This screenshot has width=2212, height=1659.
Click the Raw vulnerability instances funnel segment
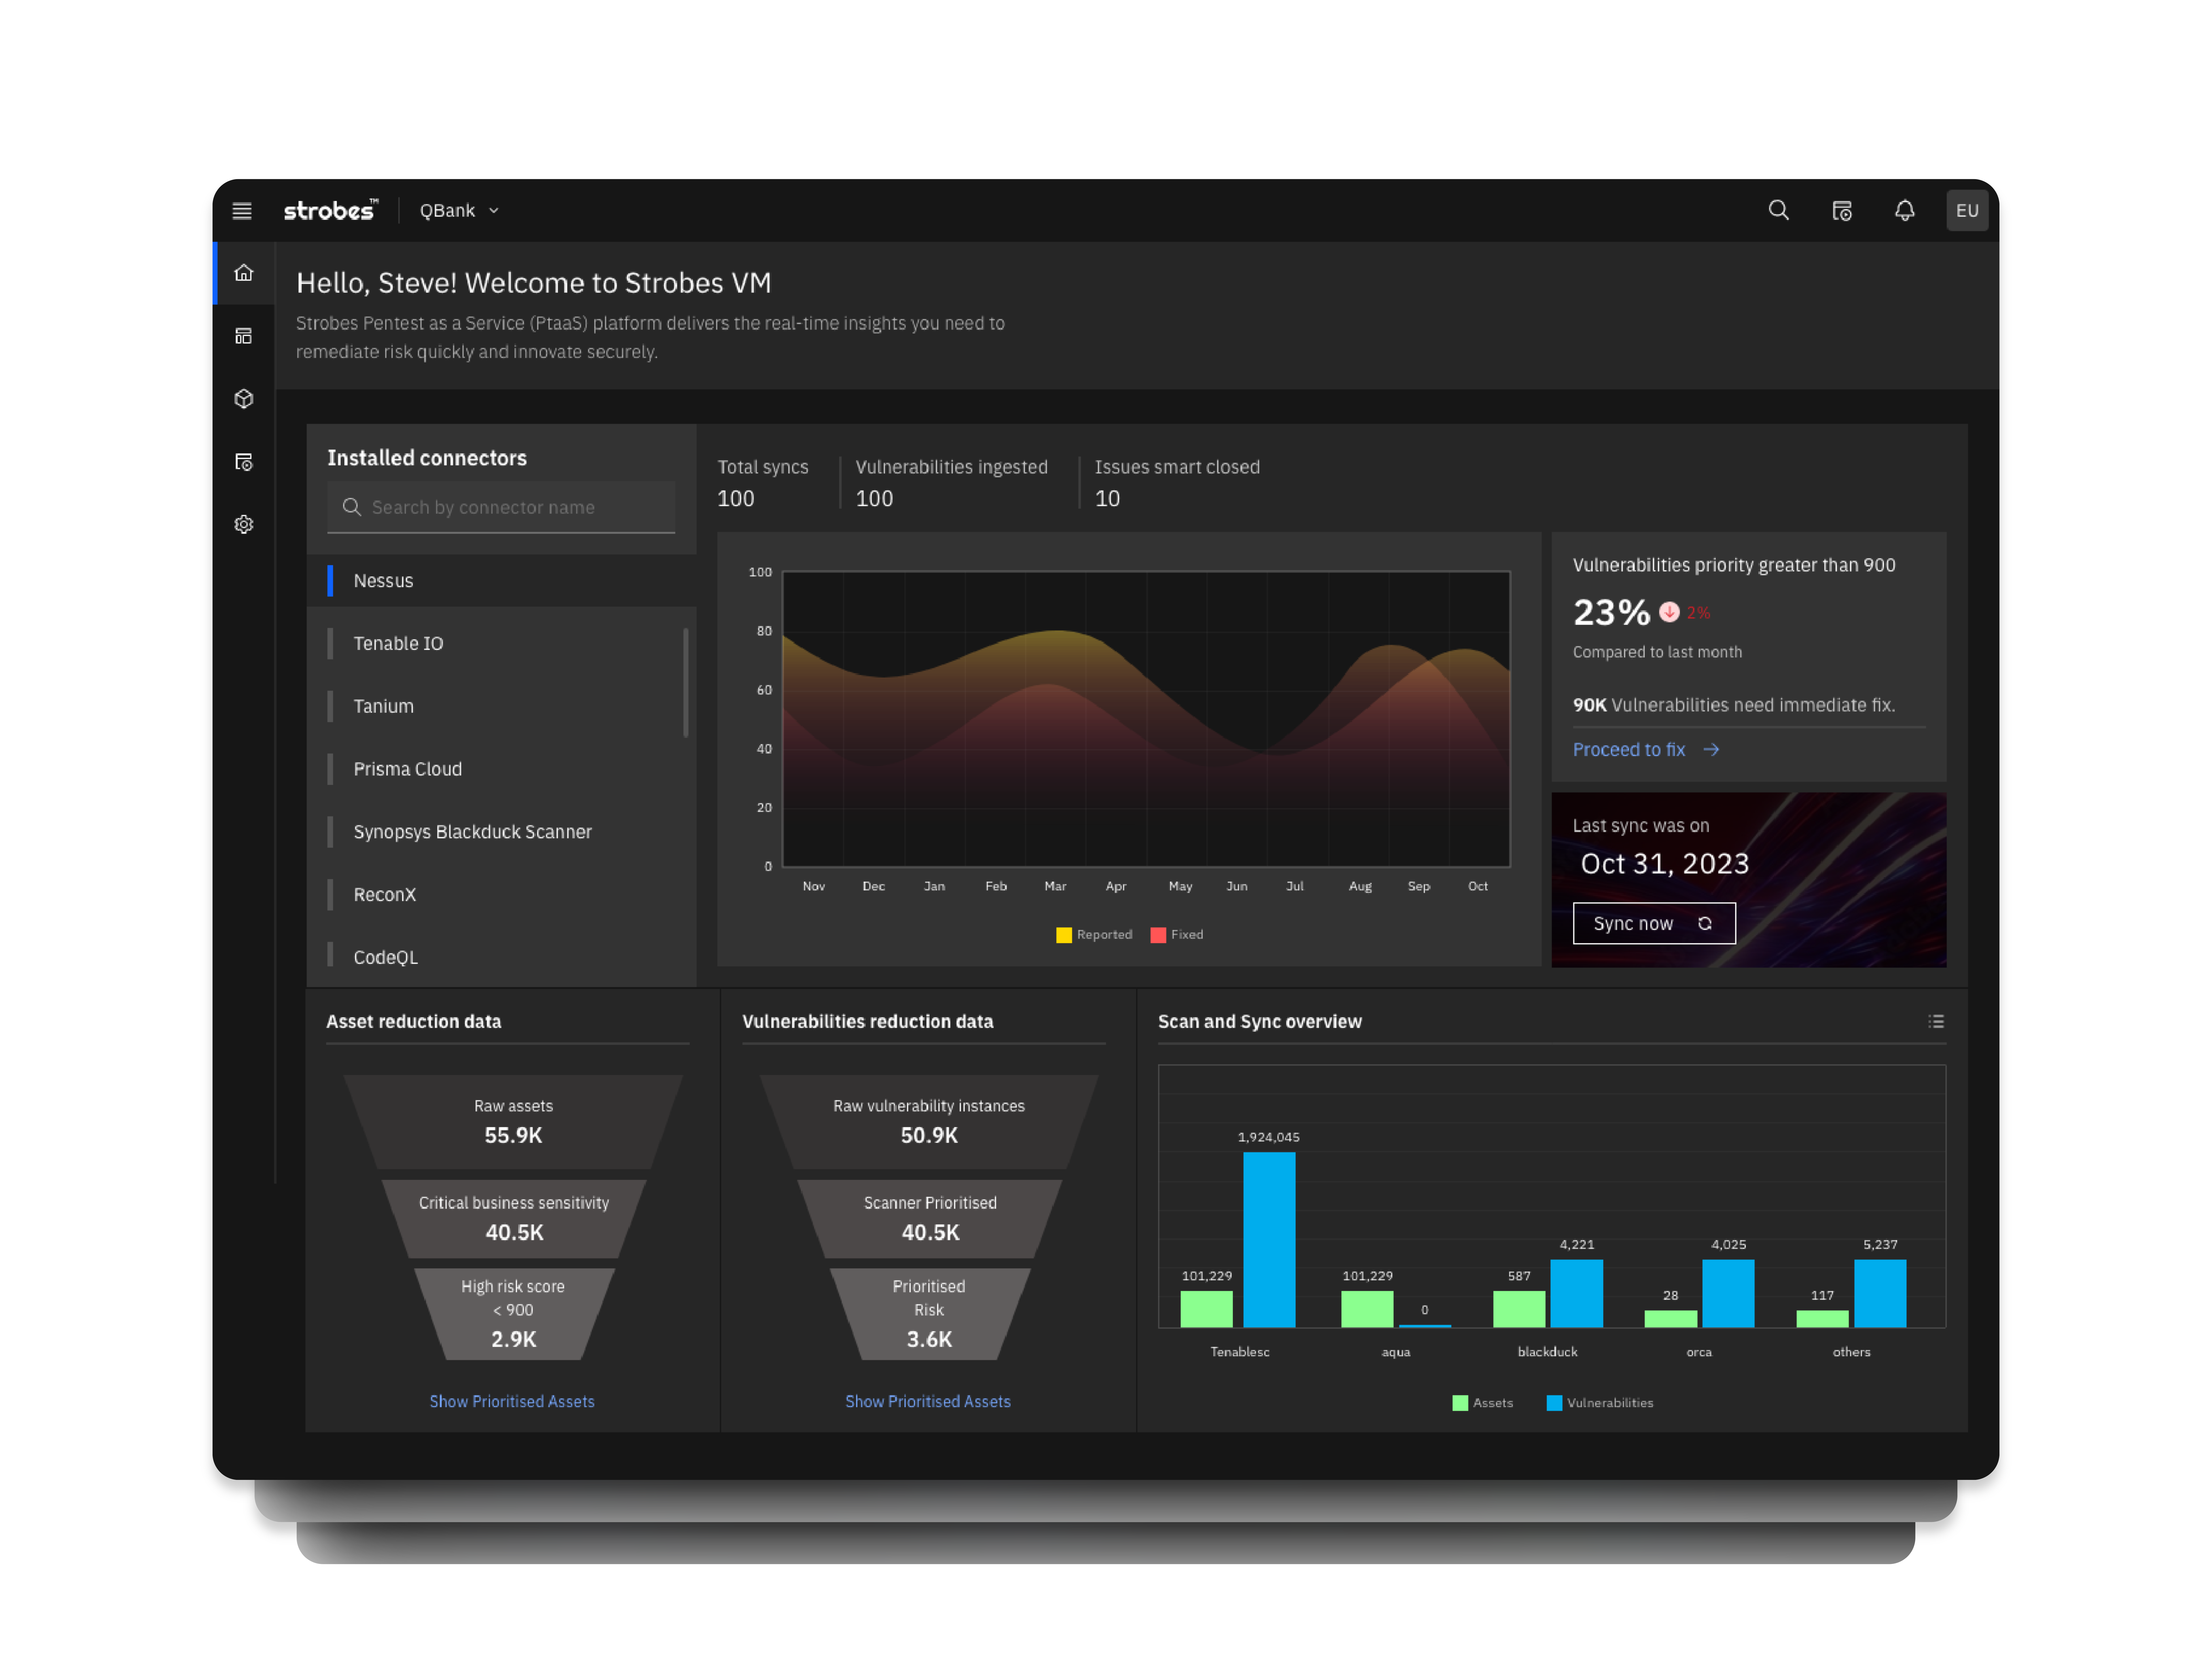929,1122
